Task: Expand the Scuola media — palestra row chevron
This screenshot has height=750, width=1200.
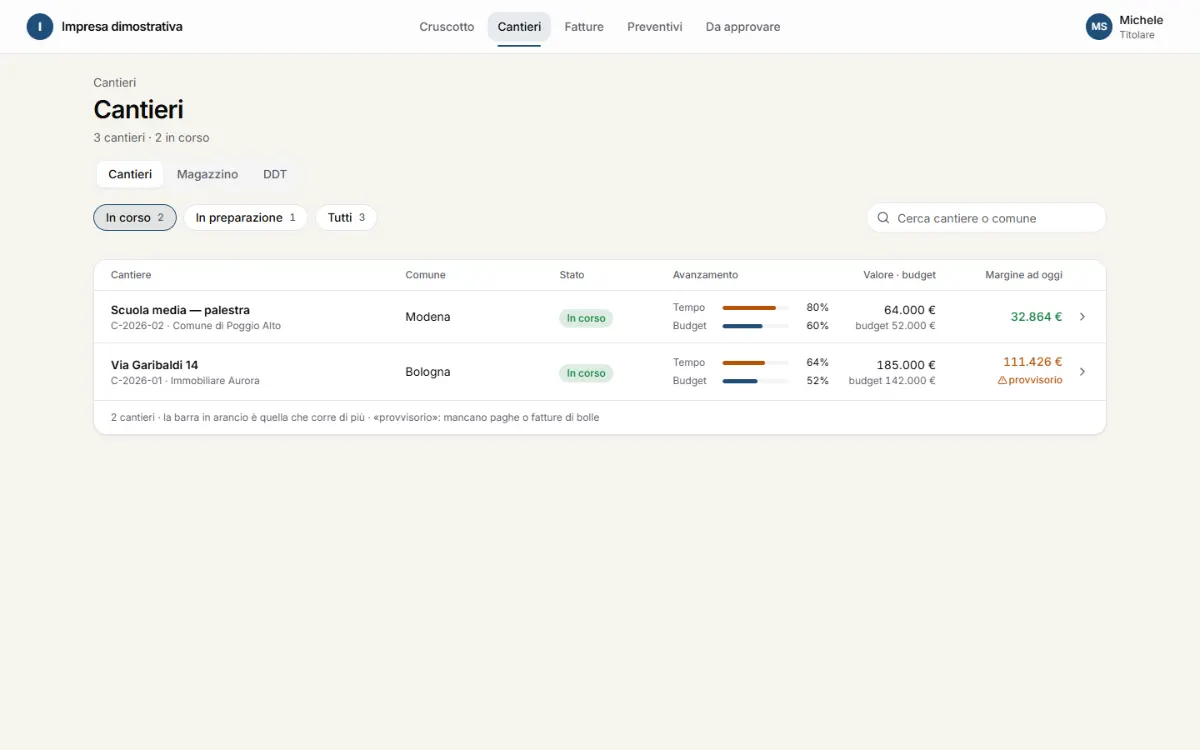Action: point(1082,317)
